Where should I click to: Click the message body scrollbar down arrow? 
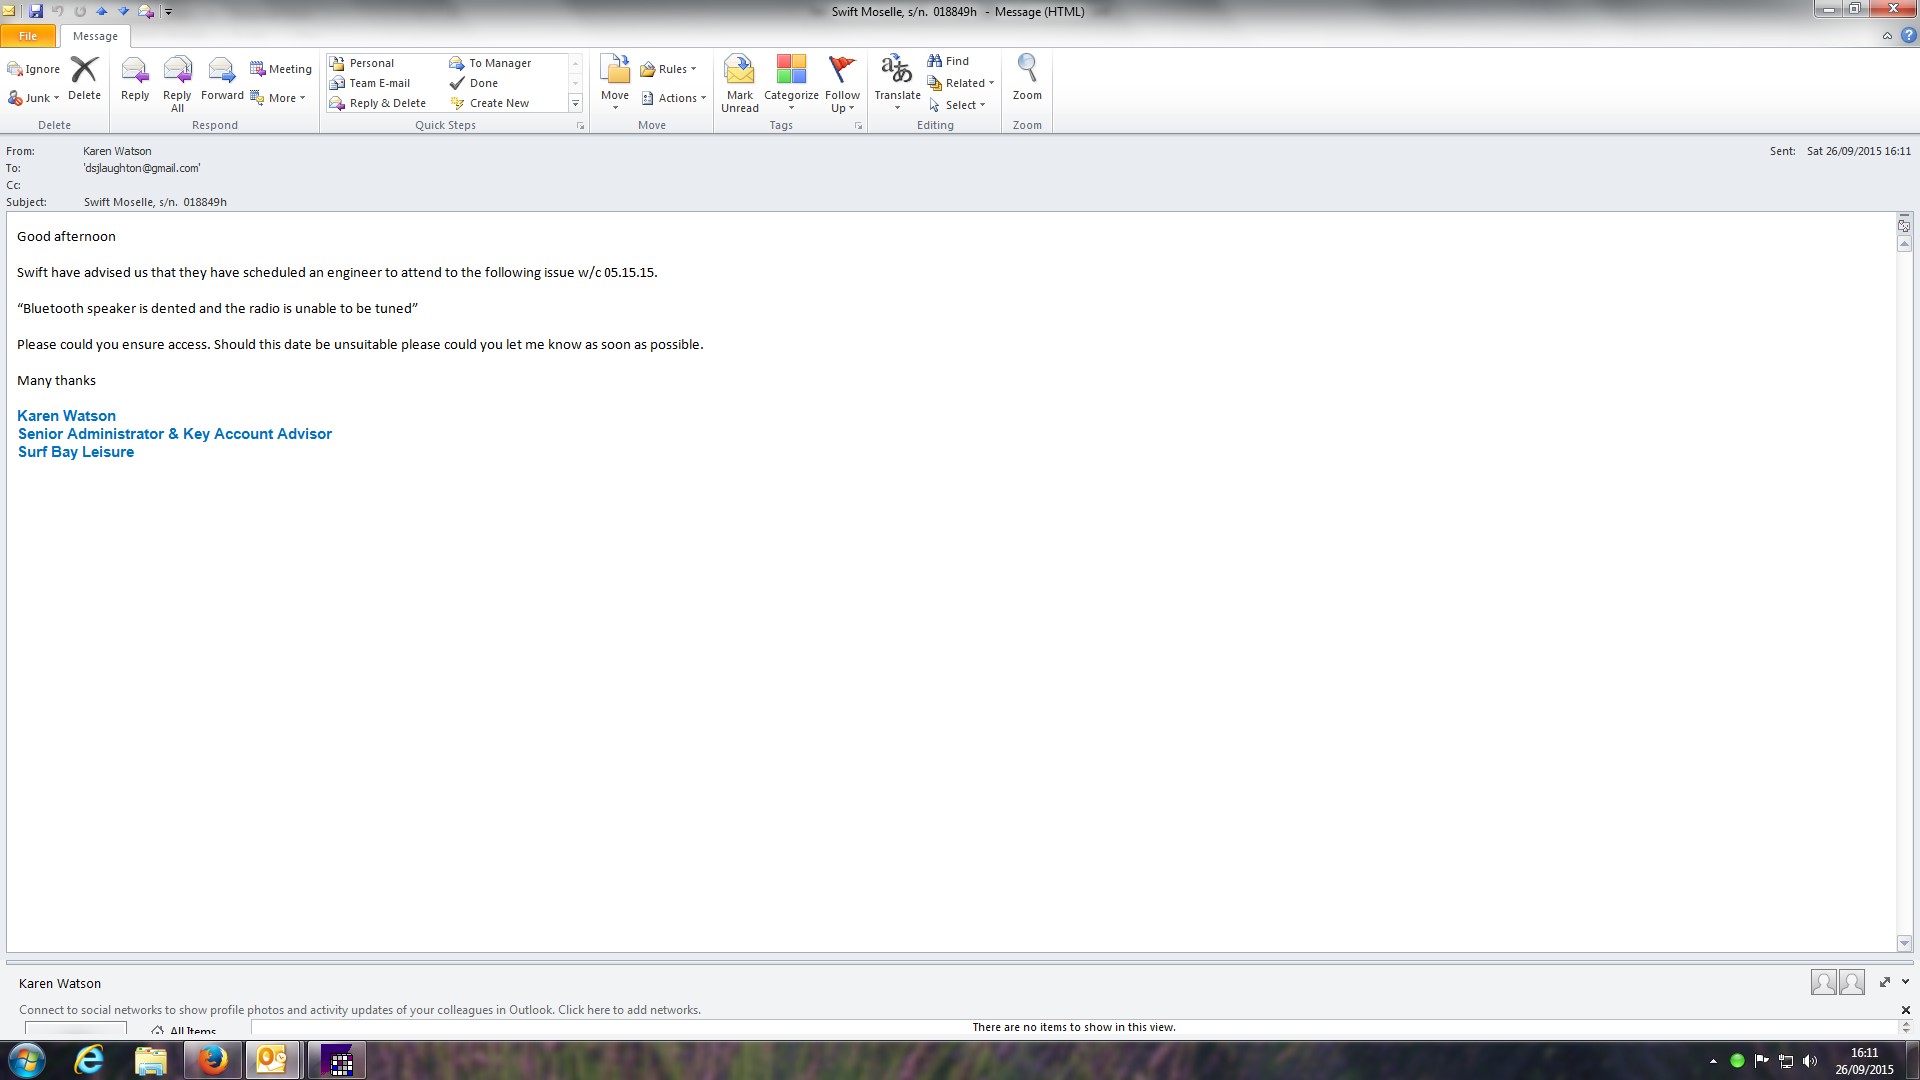(1904, 943)
